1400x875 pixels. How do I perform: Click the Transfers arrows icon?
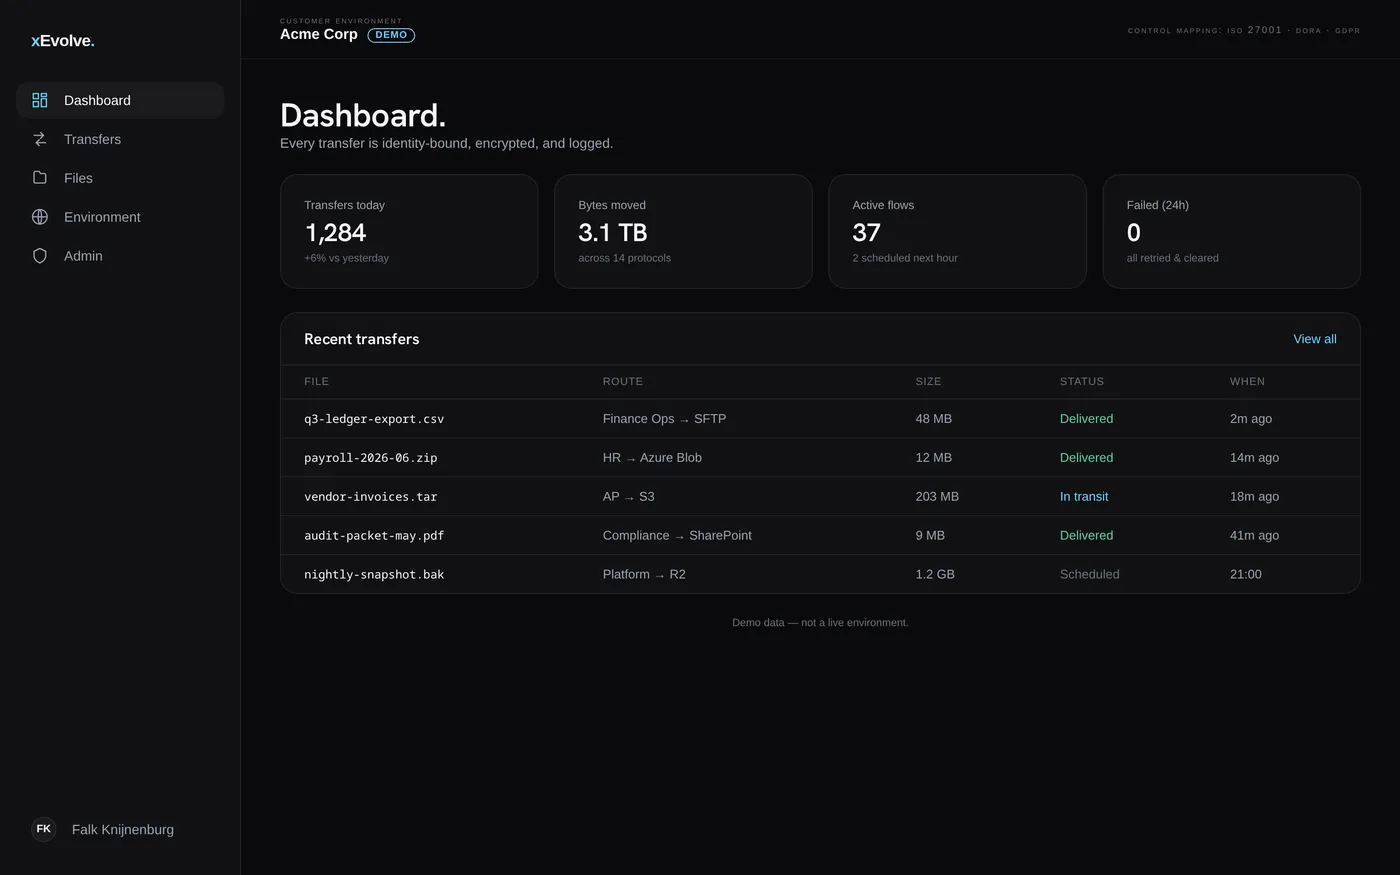tap(40, 139)
